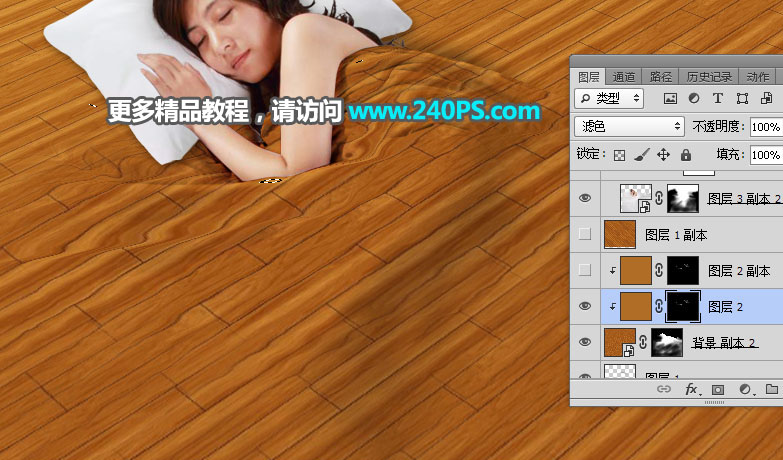Create a new group folder icon
The width and height of the screenshot is (783, 460).
click(772, 389)
